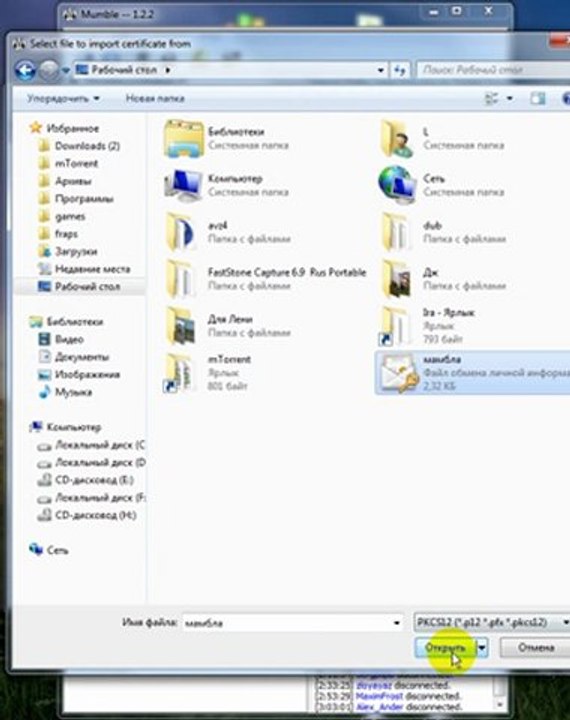Select the Компьютер system folder icon
Viewport: 570px width, 720px height.
pyautogui.click(x=184, y=185)
